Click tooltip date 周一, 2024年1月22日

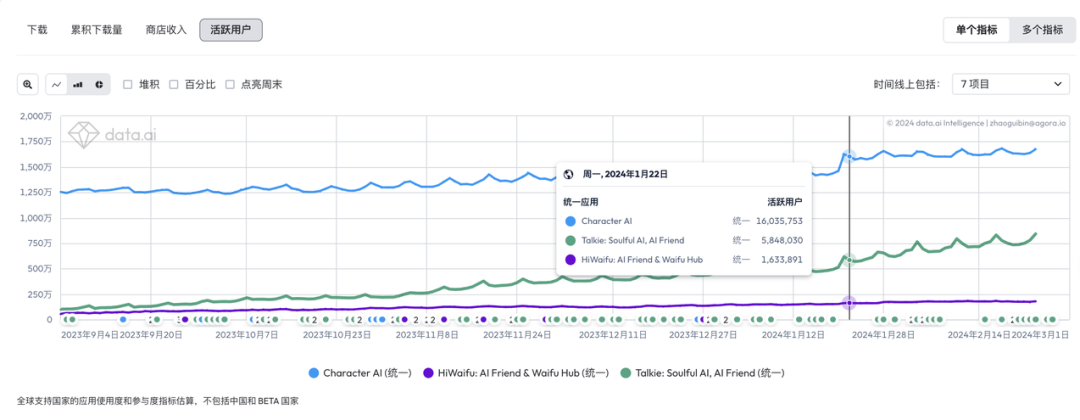[x=625, y=175]
